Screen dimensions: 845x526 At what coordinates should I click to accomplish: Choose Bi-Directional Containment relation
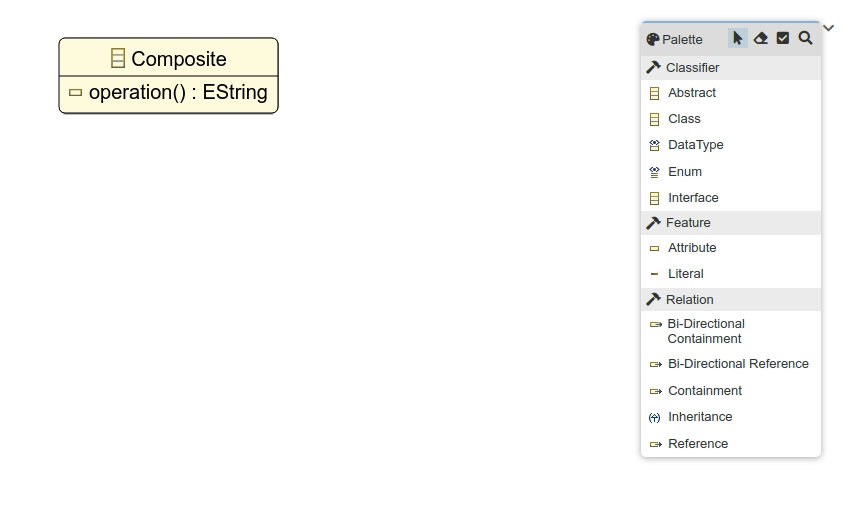(x=705, y=331)
